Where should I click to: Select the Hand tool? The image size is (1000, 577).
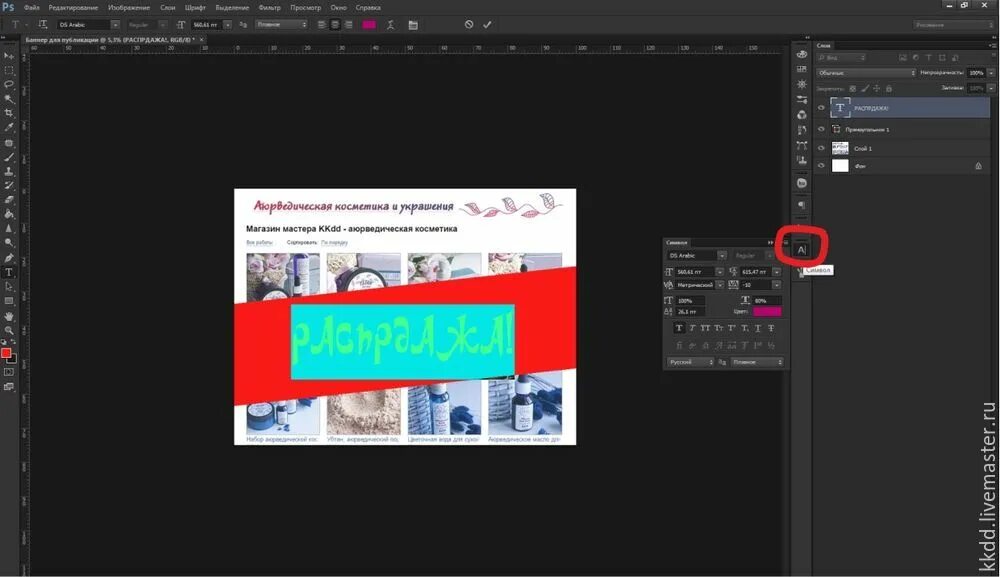(9, 316)
